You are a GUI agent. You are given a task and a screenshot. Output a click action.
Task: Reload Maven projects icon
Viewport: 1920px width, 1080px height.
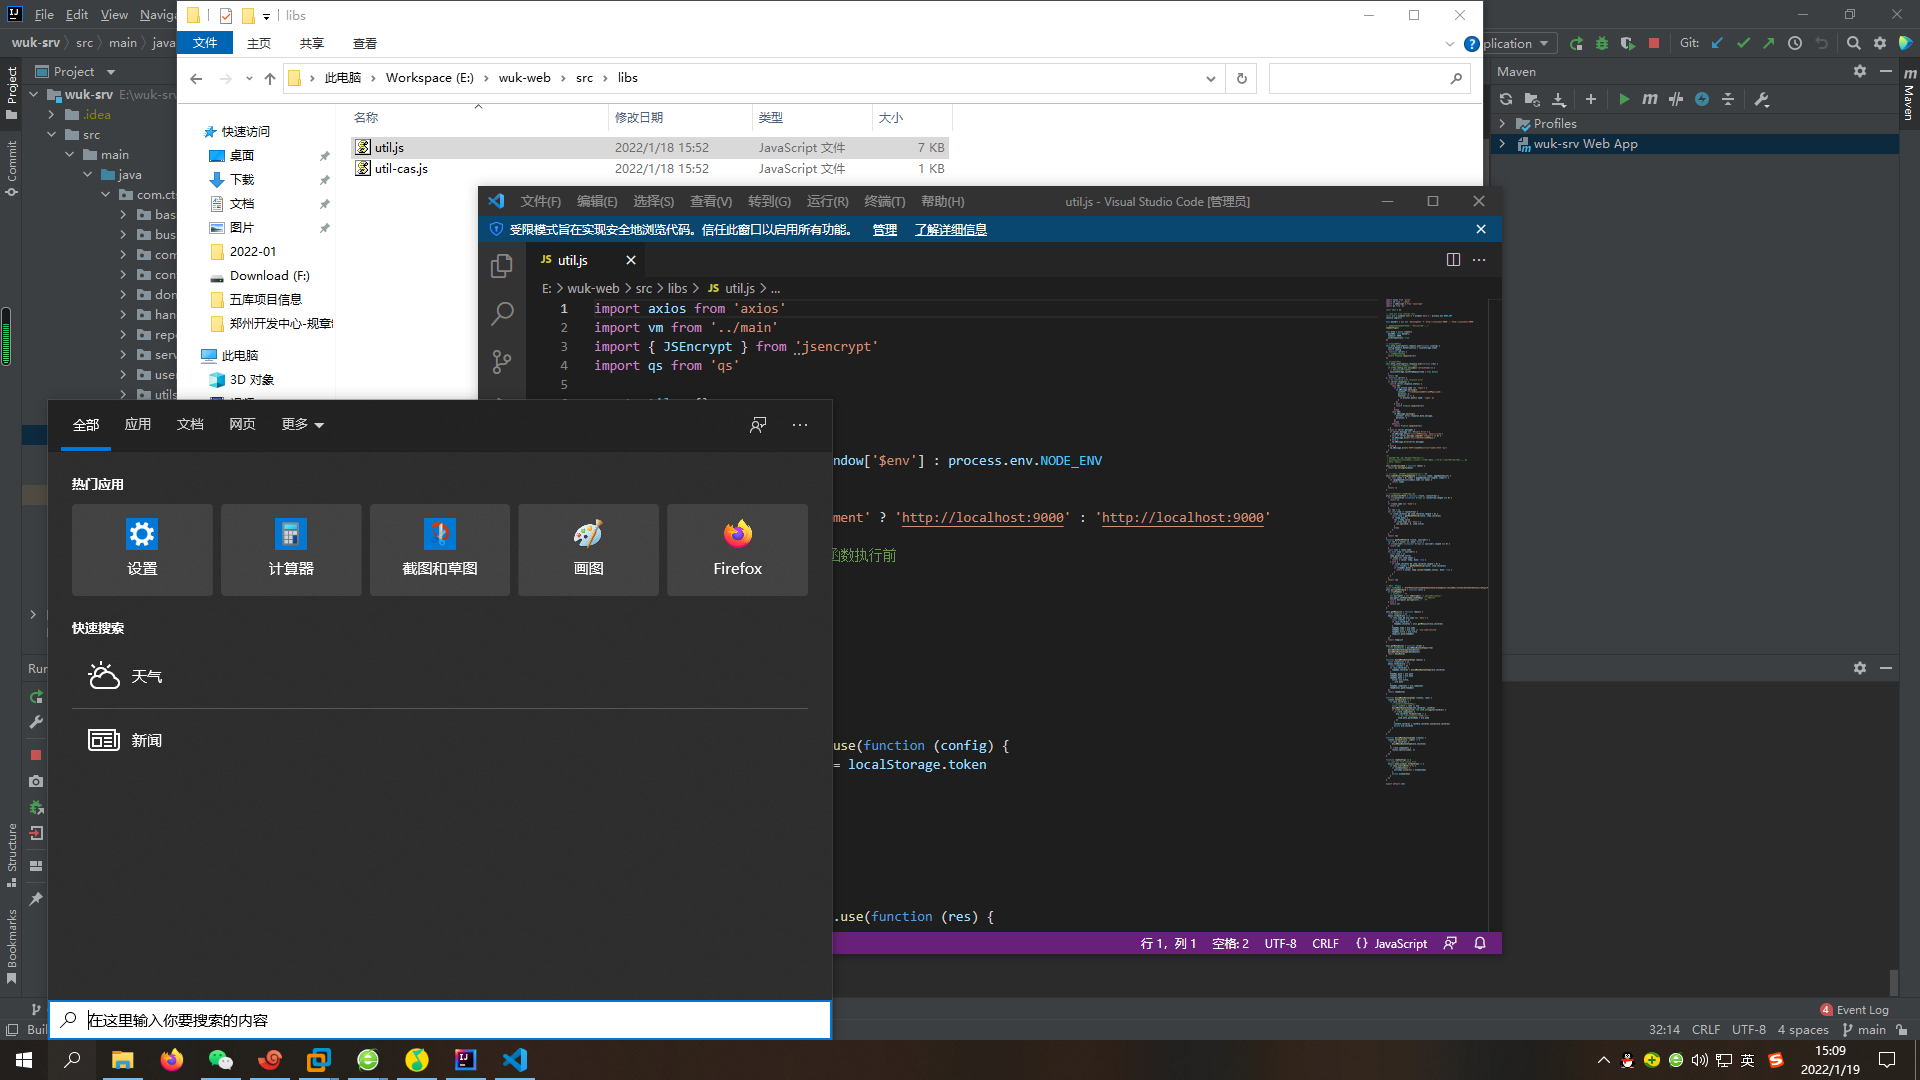(1506, 99)
